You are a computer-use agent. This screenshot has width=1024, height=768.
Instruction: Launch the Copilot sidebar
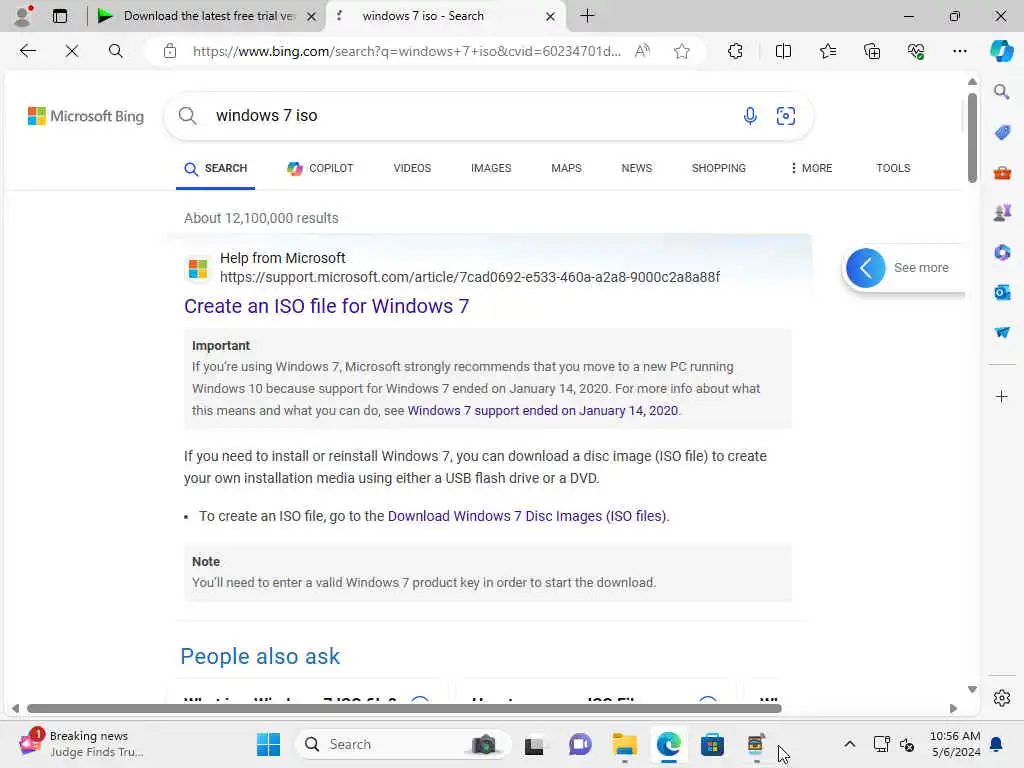click(x=1001, y=51)
